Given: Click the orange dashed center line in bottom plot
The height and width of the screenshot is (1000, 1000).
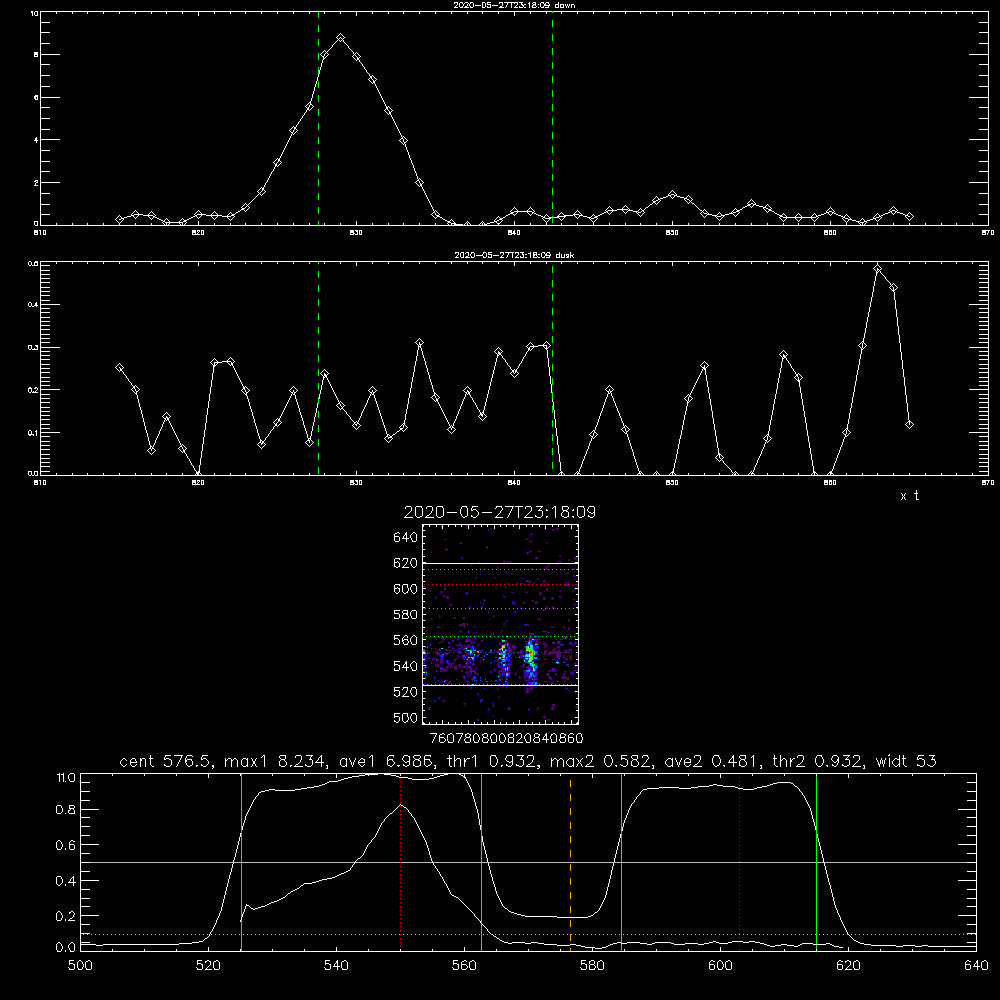Looking at the screenshot, I should pyautogui.click(x=570, y=862).
